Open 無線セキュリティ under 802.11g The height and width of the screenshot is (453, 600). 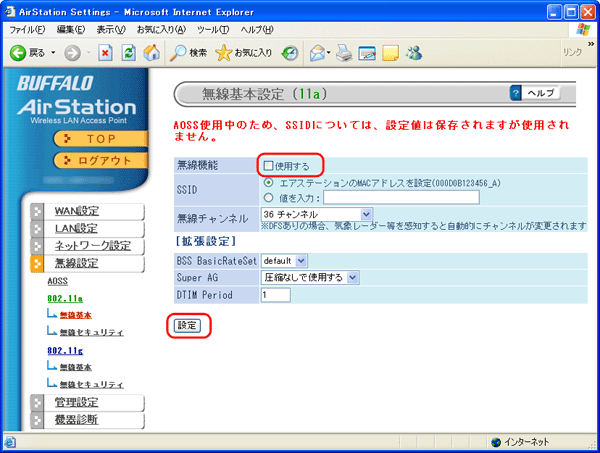pyautogui.click(x=92, y=385)
